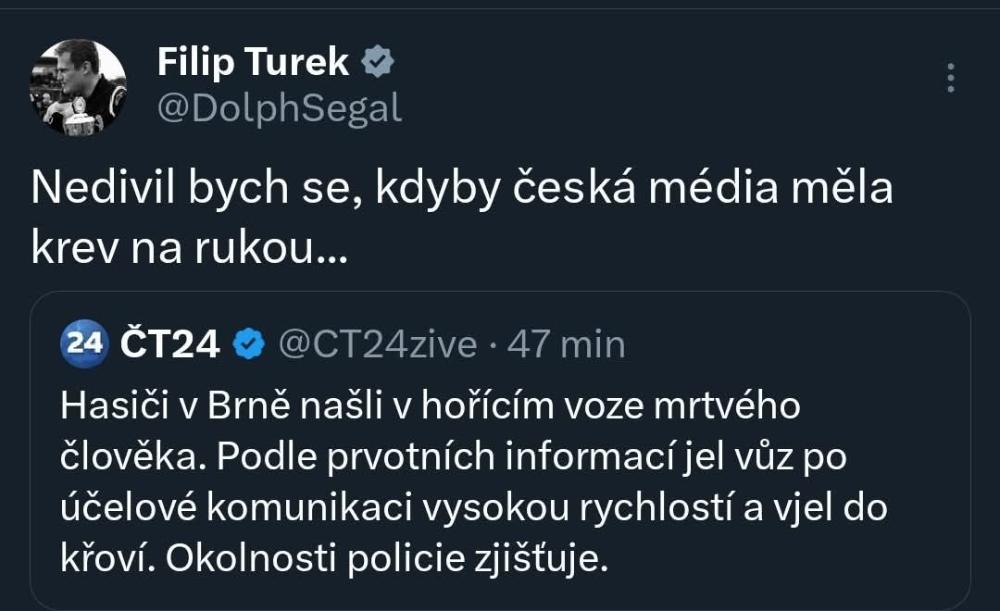Image resolution: width=1000 pixels, height=611 pixels.
Task: Click the Filip Turek display name
Action: click(x=253, y=62)
